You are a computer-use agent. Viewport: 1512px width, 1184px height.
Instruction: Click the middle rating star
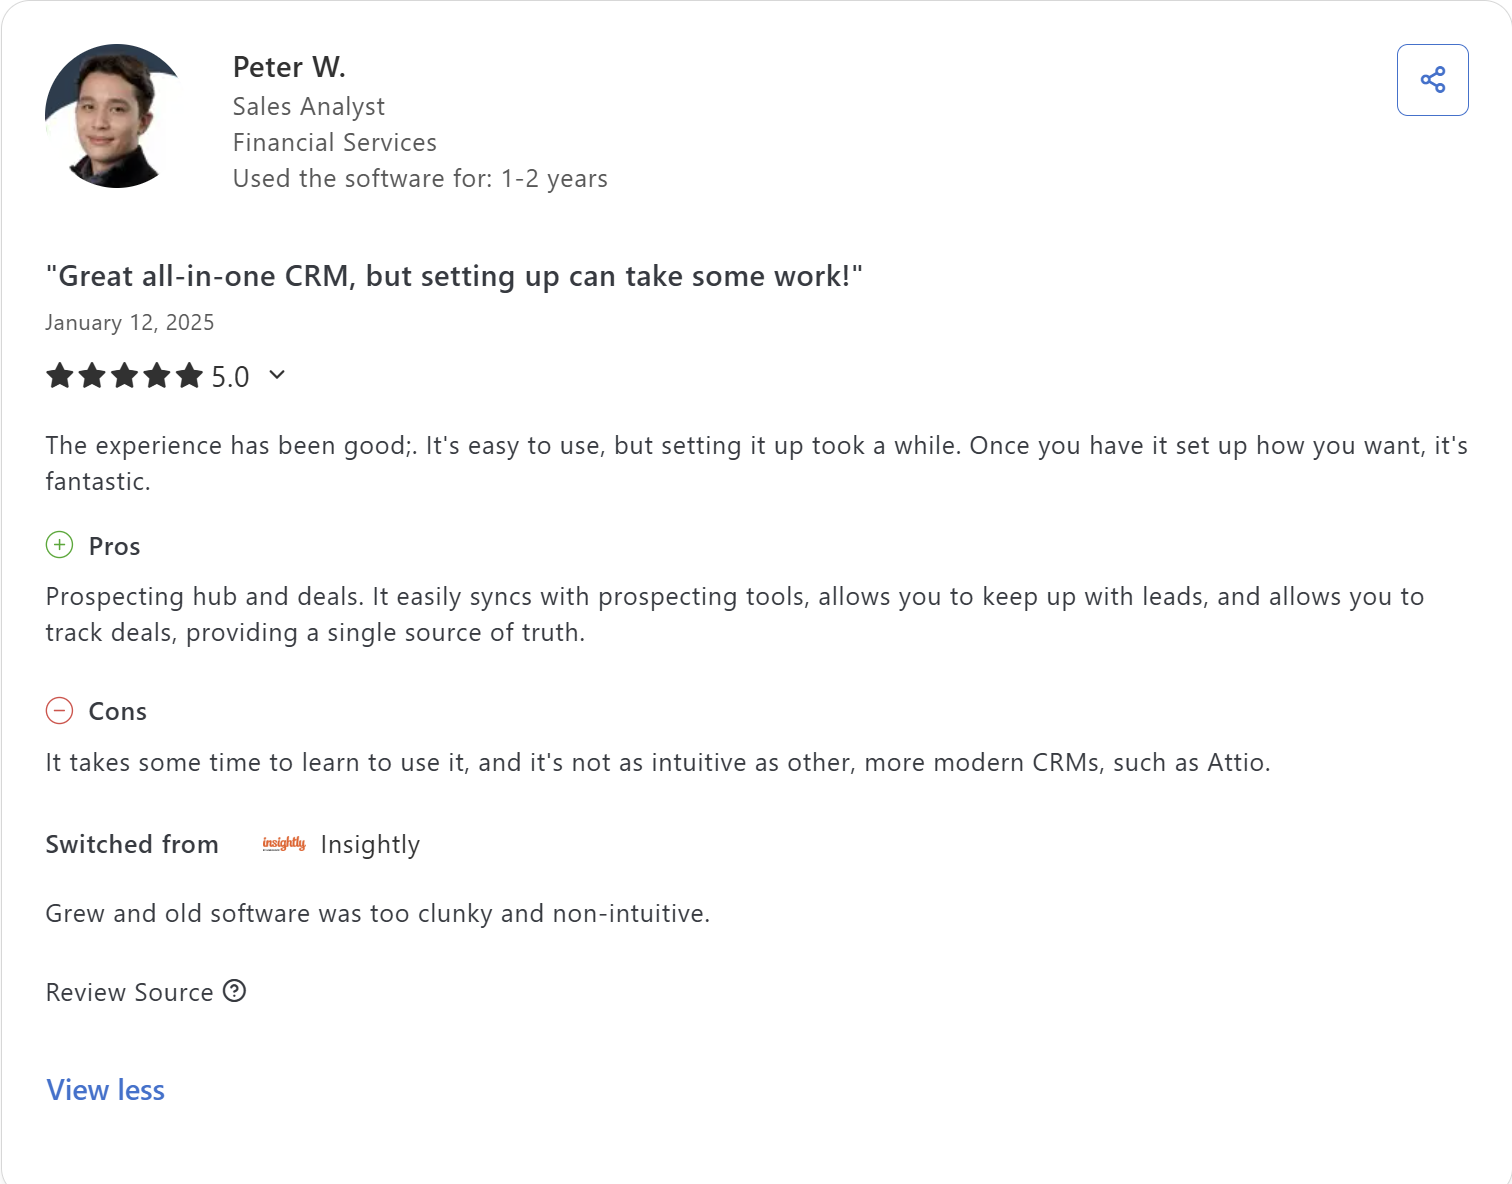[124, 375]
